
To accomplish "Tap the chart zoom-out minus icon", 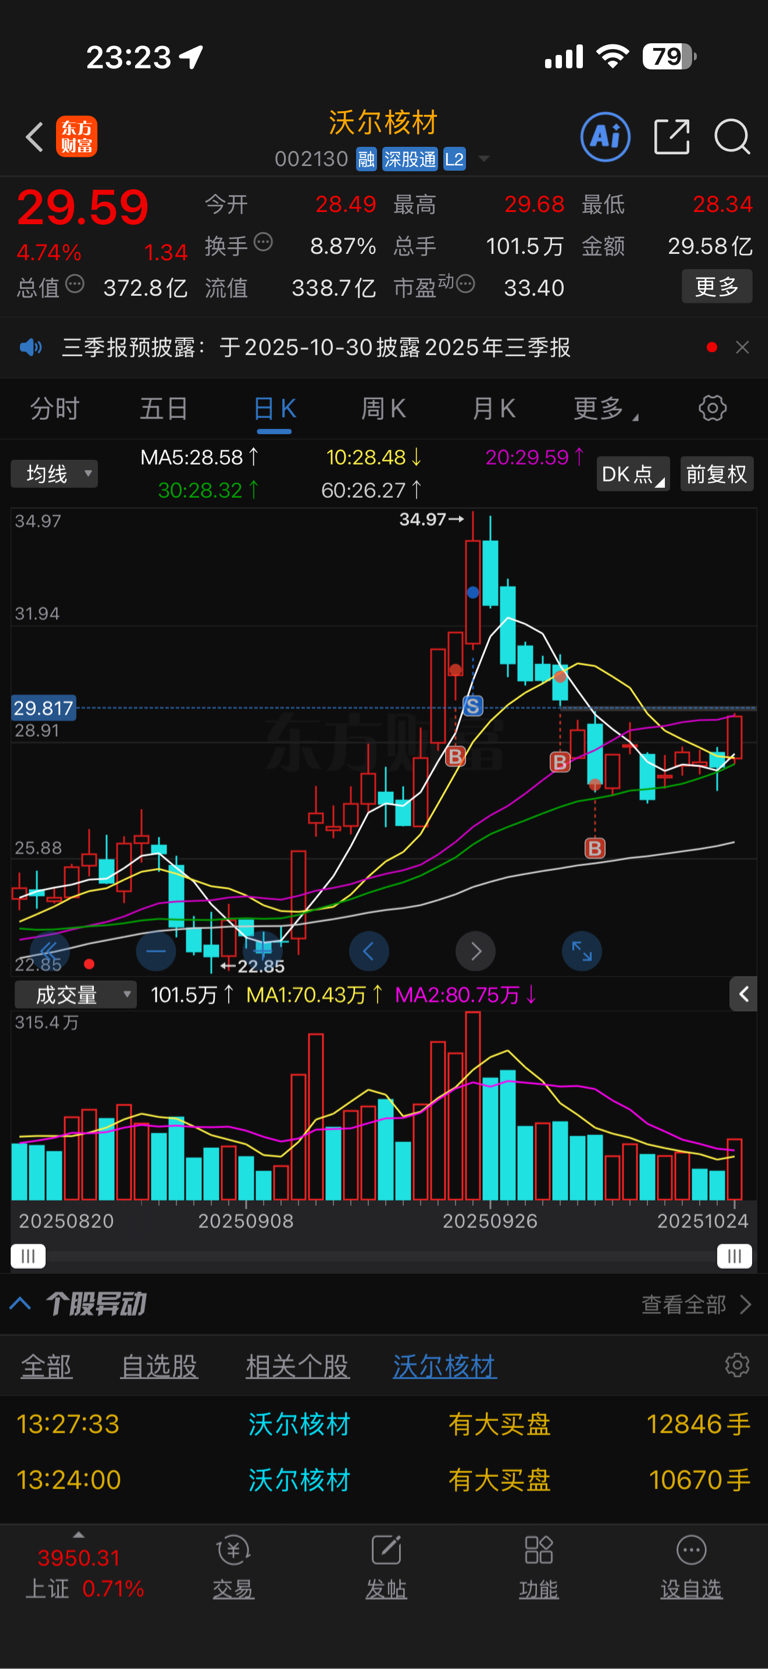I will (x=155, y=951).
